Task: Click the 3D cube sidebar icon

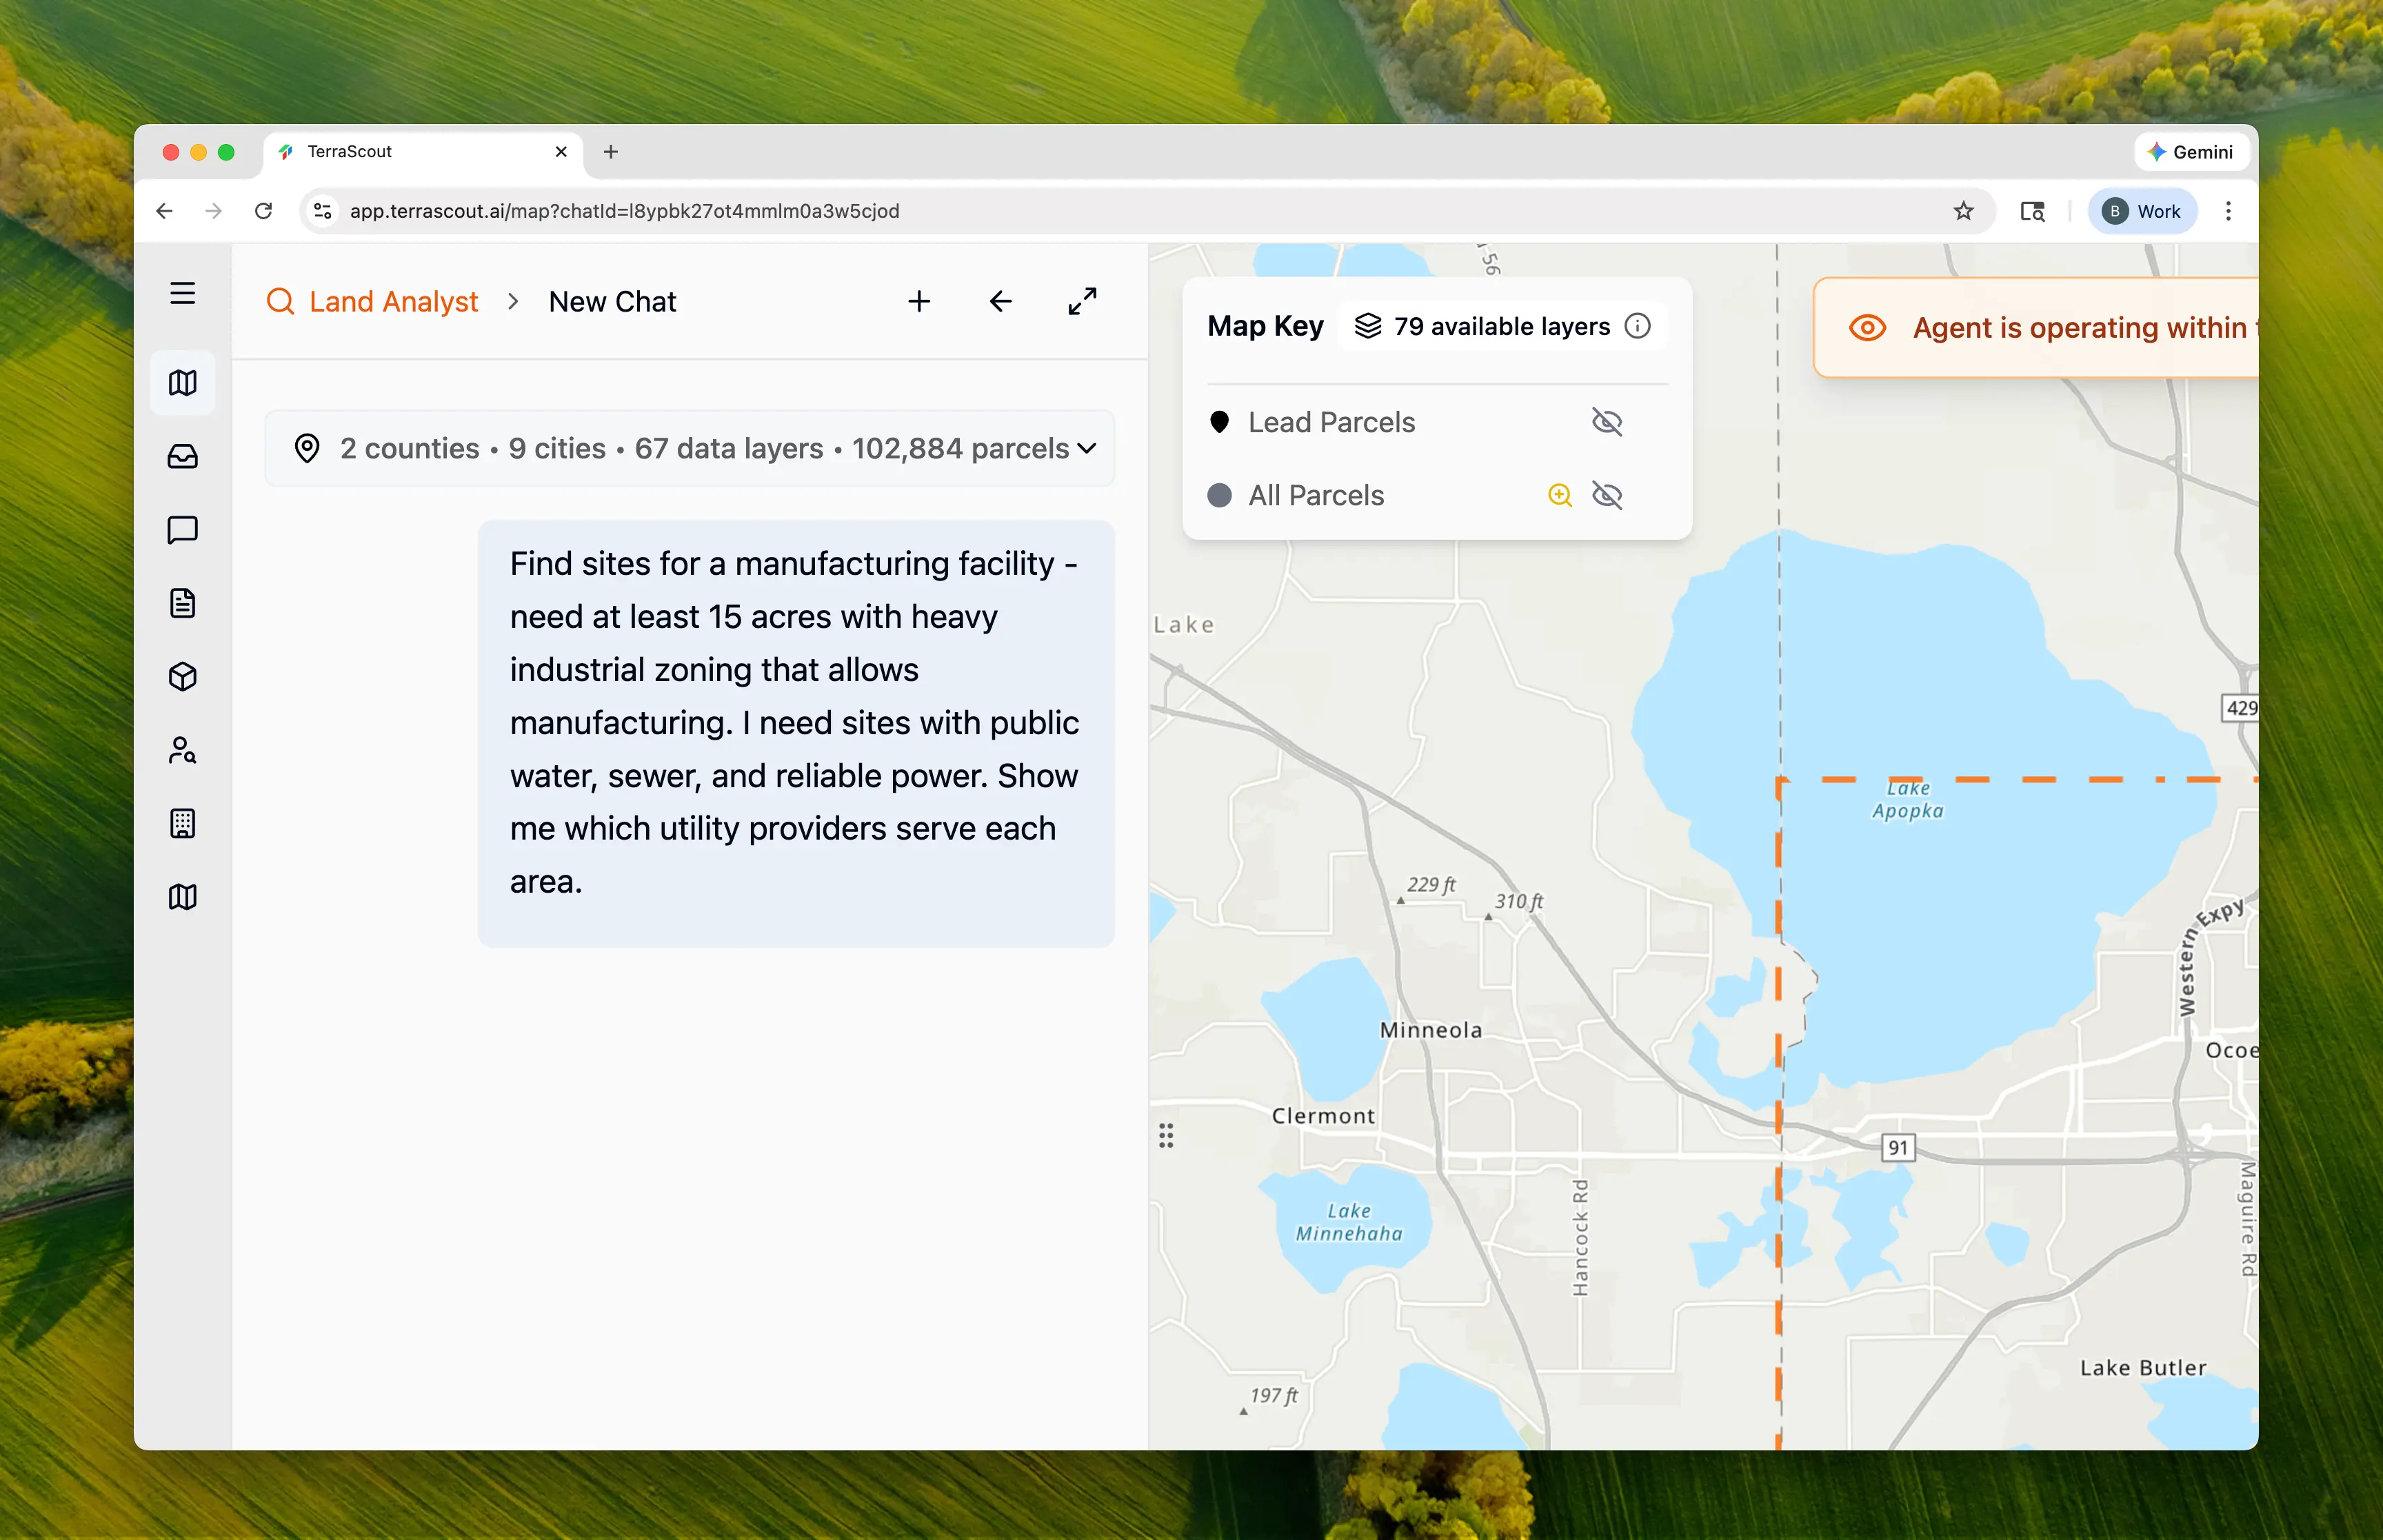Action: click(x=182, y=677)
